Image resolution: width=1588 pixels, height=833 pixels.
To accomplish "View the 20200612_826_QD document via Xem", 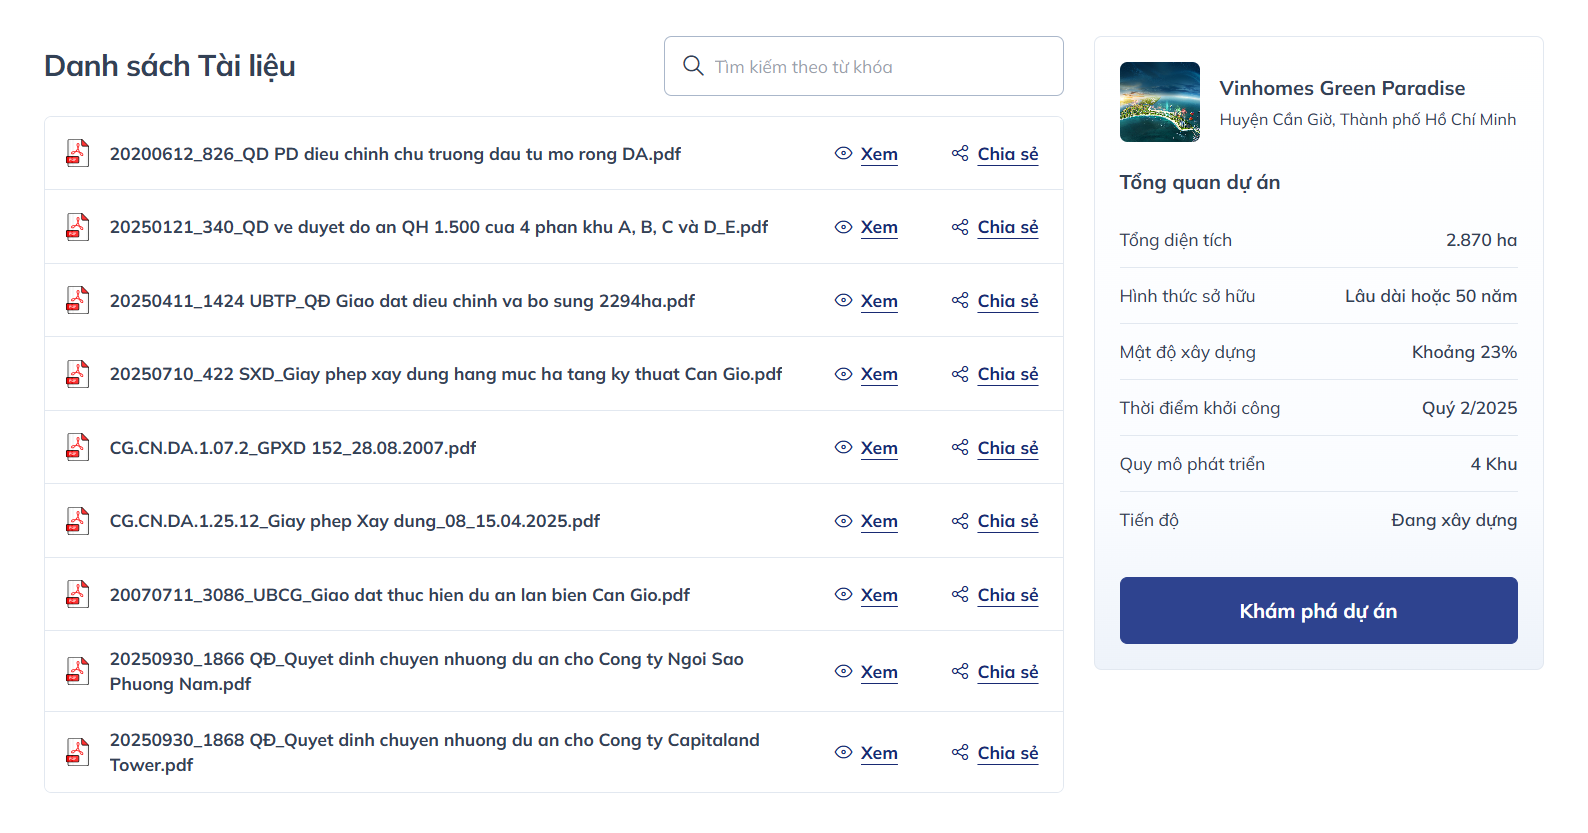I will click(x=878, y=154).
